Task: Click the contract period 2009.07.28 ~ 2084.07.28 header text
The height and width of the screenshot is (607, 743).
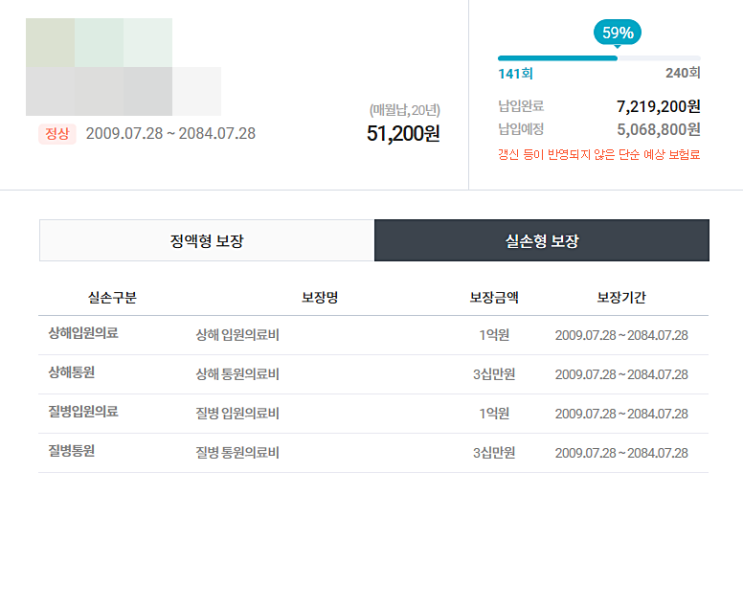Action: coord(171,134)
